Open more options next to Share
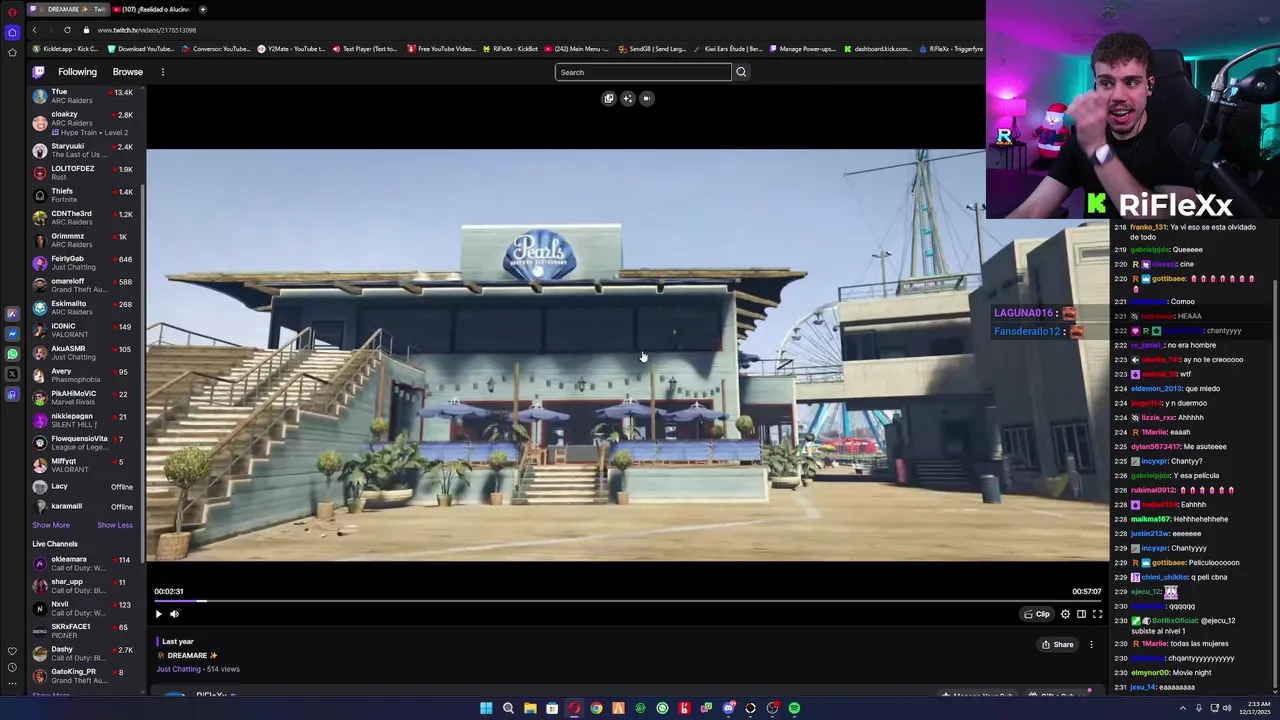Image resolution: width=1280 pixels, height=720 pixels. pyautogui.click(x=1091, y=644)
